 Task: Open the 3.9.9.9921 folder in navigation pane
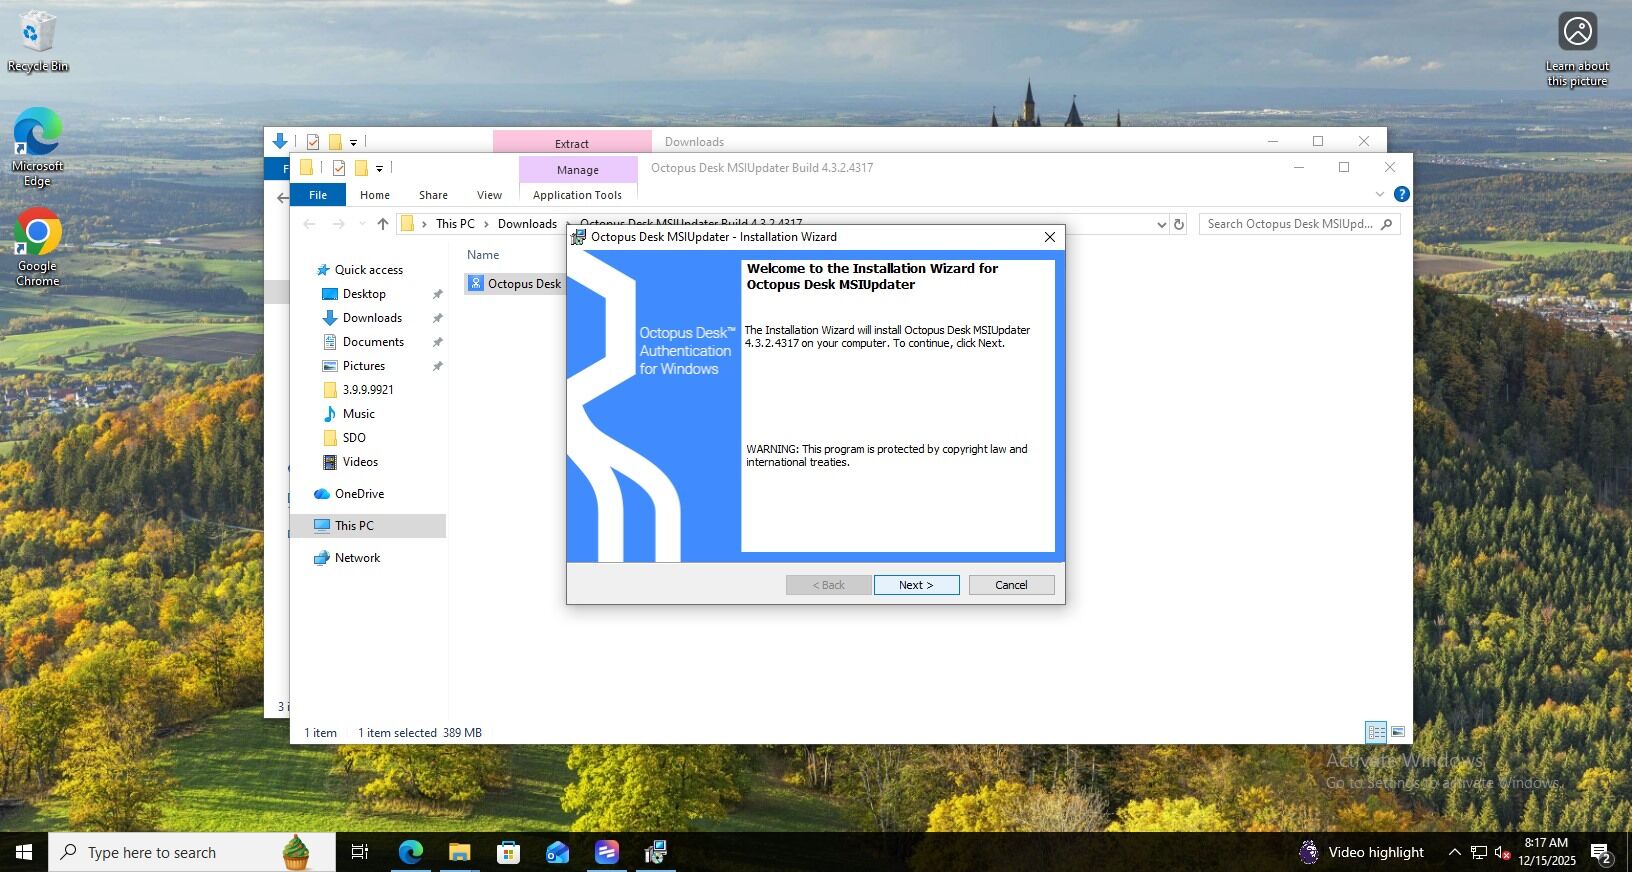point(367,390)
